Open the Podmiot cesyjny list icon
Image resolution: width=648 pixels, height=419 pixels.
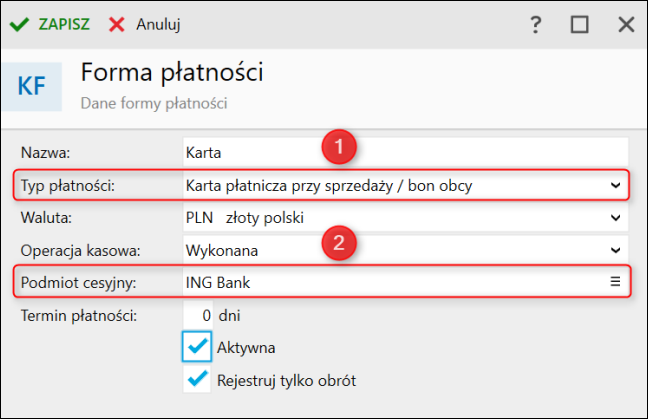[615, 282]
